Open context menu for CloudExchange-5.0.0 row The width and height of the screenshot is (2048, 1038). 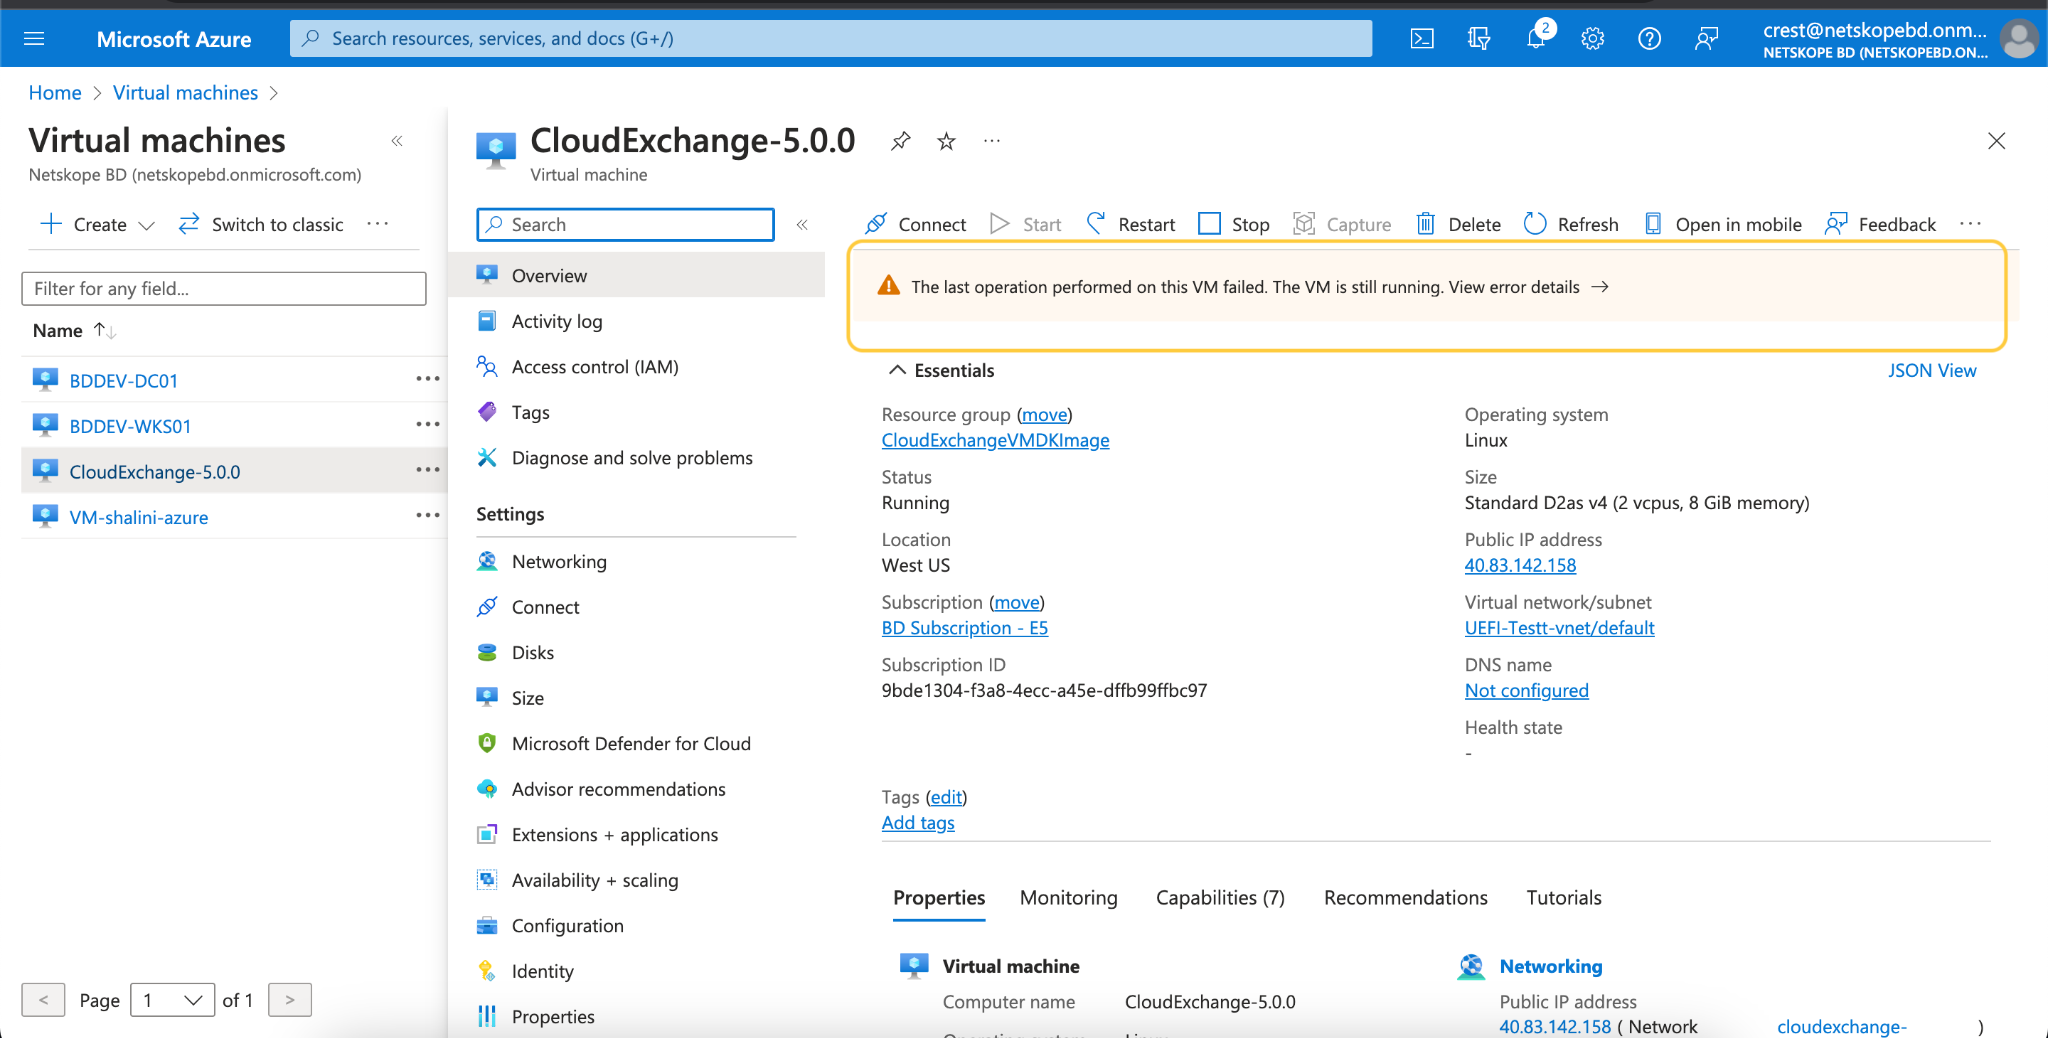click(428, 470)
